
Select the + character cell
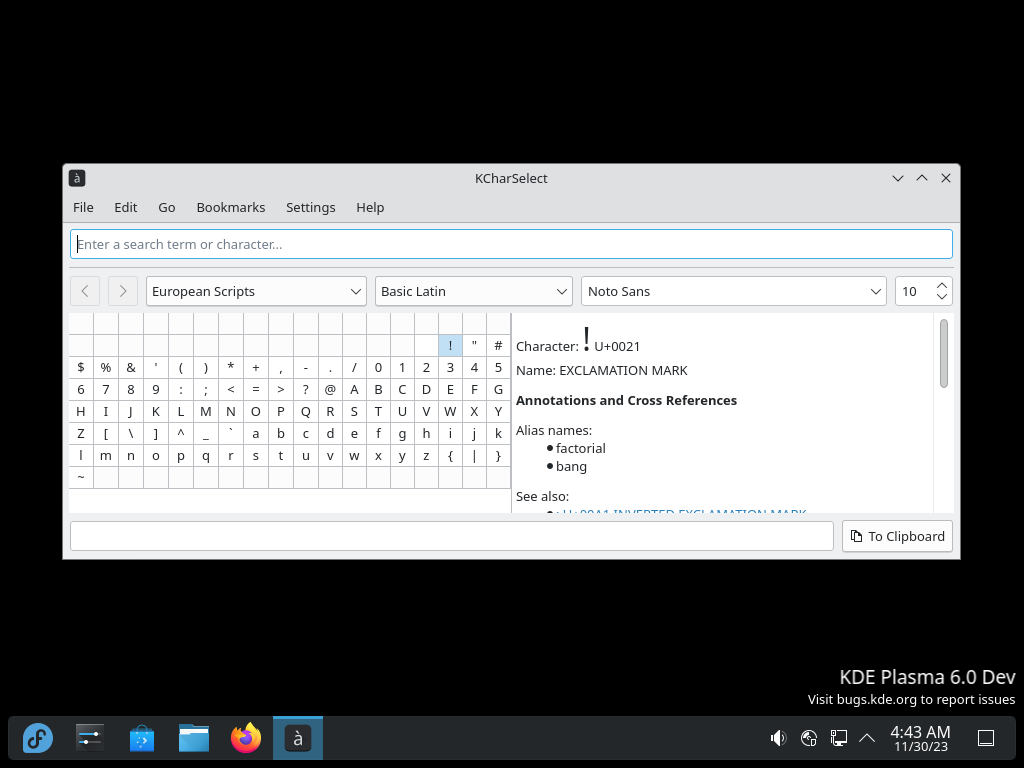coord(255,368)
